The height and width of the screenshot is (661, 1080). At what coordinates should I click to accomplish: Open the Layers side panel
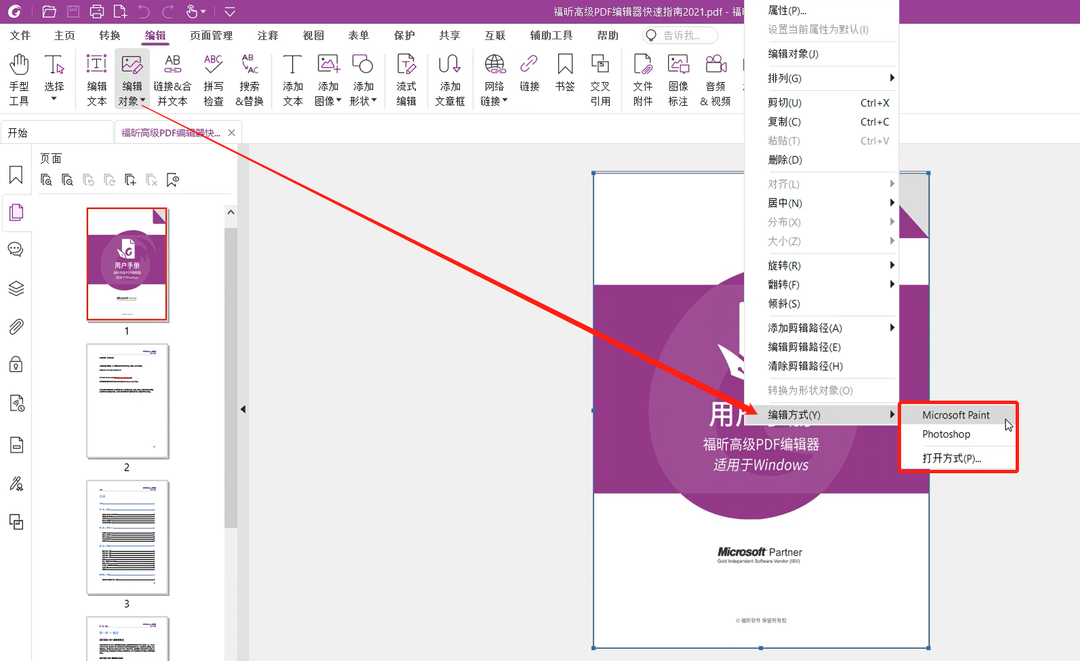16,288
